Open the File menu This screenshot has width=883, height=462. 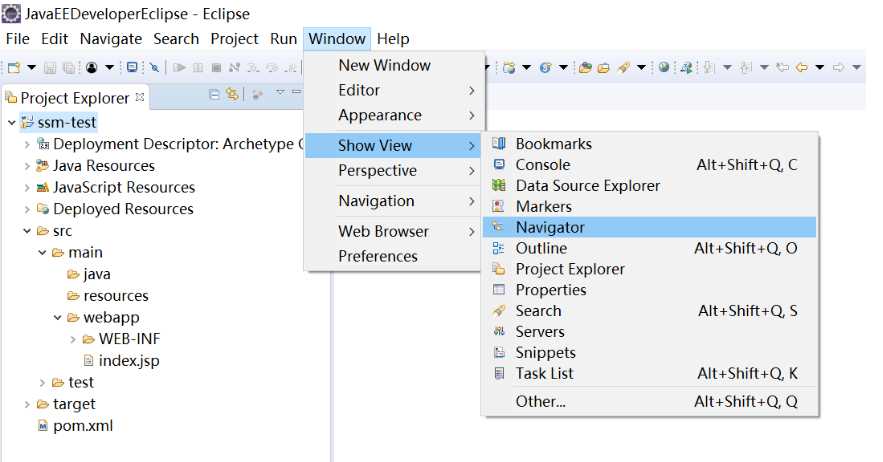pyautogui.click(x=17, y=39)
